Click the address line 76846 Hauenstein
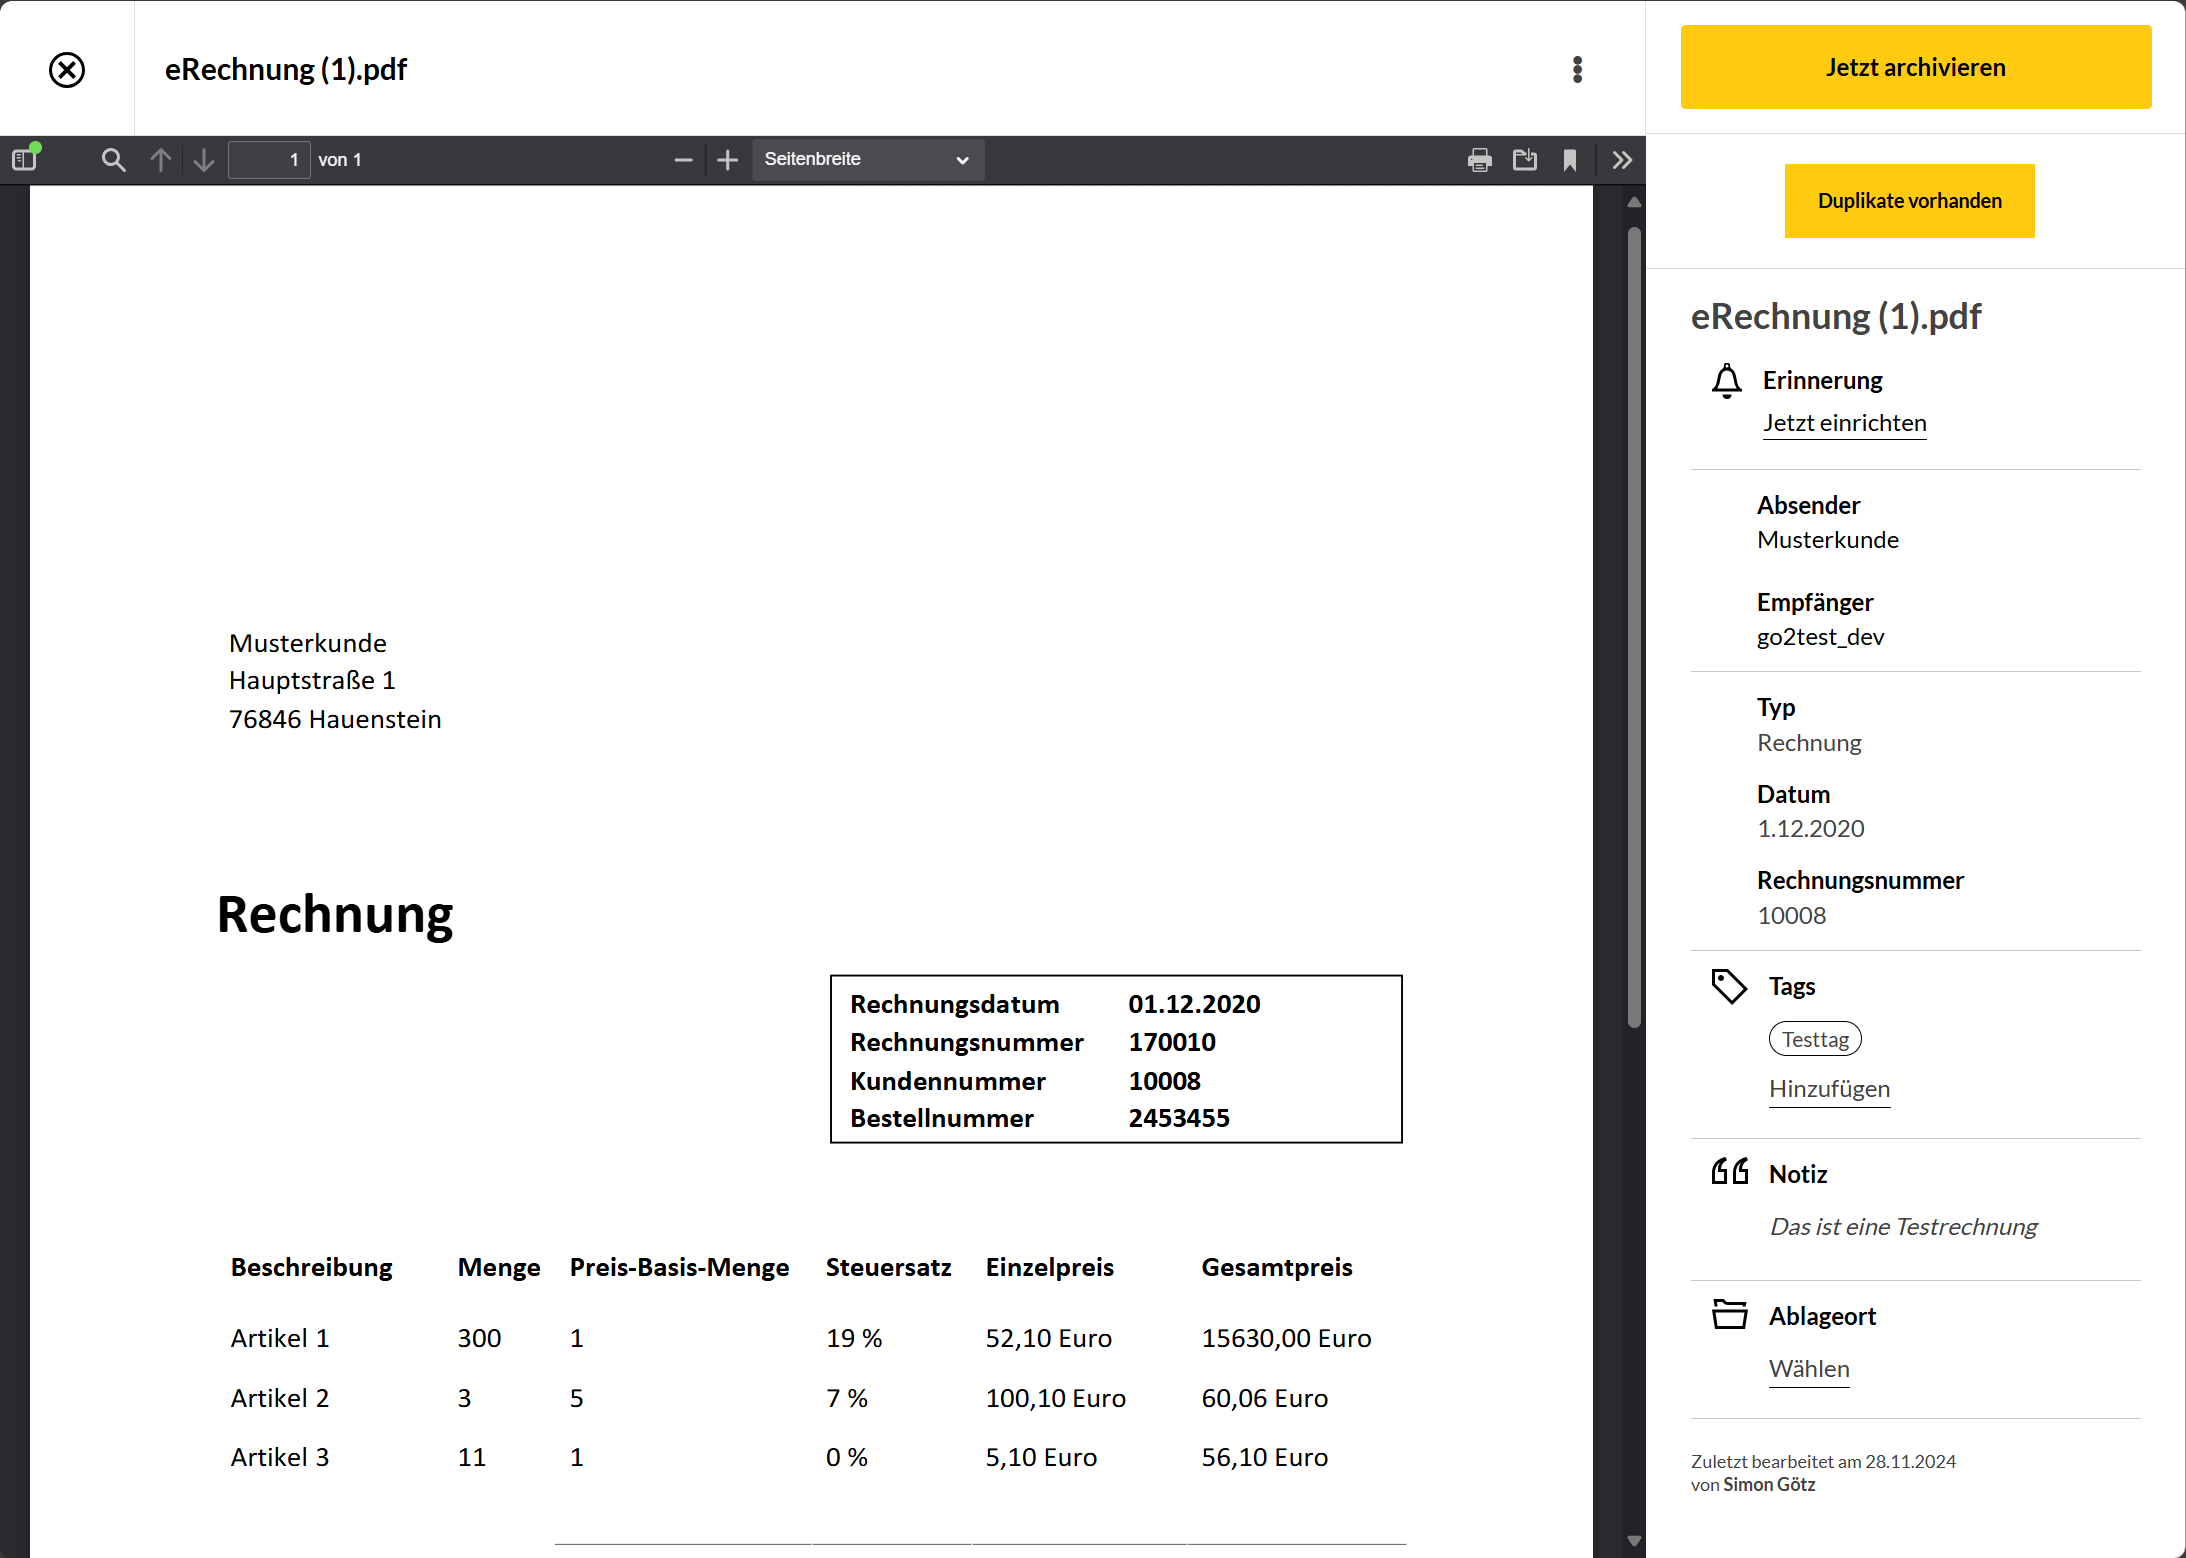 [x=335, y=720]
